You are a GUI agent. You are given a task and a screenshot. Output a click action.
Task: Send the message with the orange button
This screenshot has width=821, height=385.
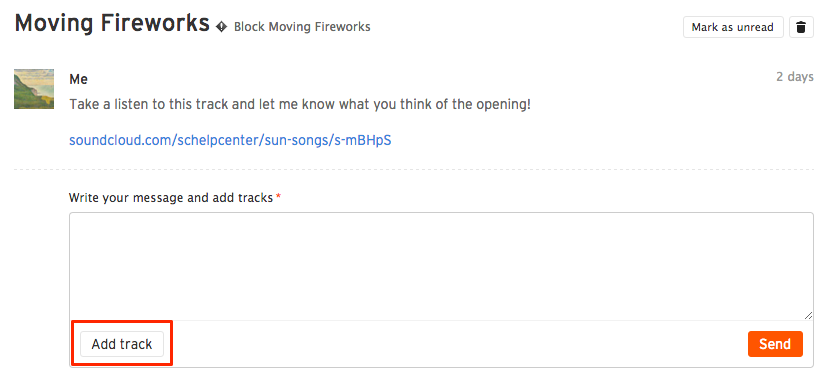coord(775,344)
